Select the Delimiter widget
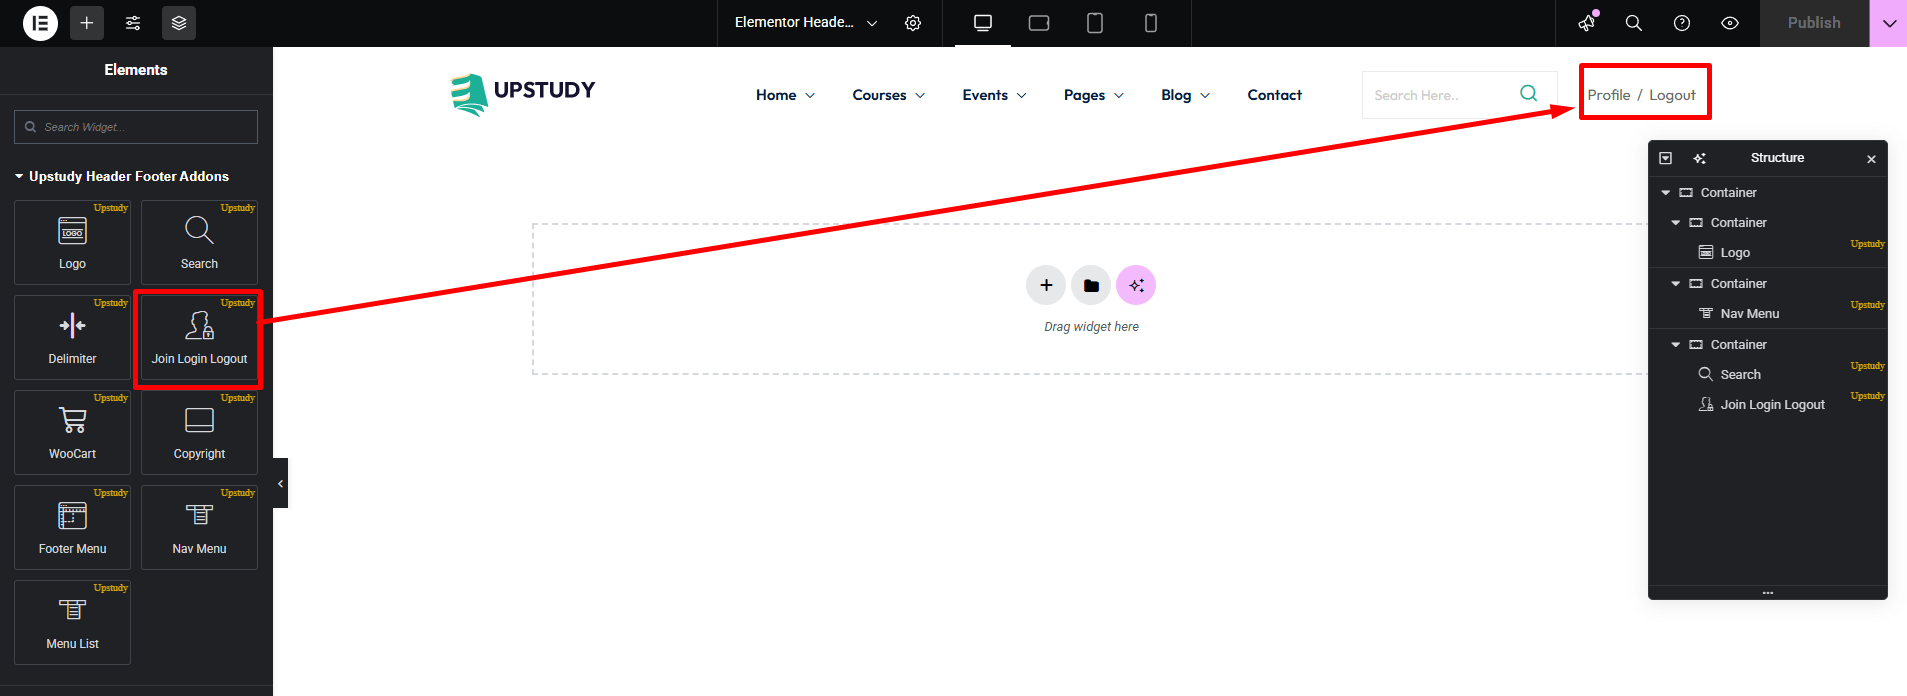 click(x=73, y=337)
